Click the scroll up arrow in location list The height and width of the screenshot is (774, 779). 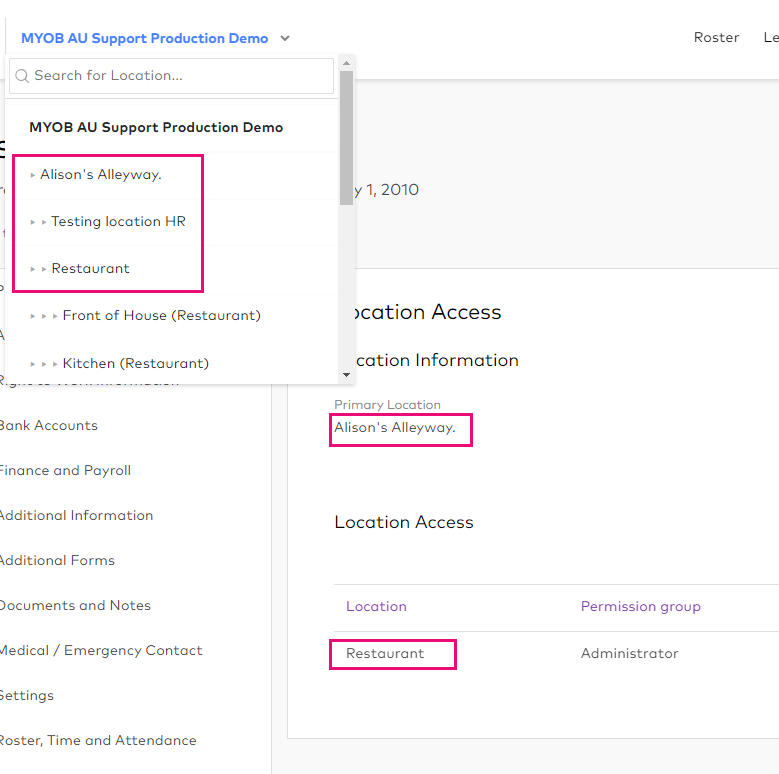pos(346,64)
